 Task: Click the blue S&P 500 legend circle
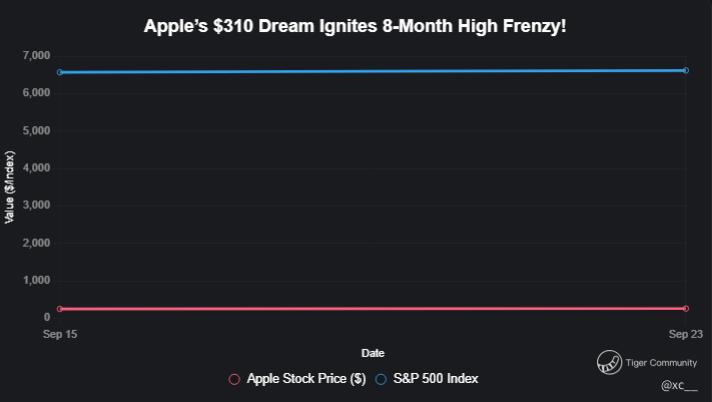[381, 379]
